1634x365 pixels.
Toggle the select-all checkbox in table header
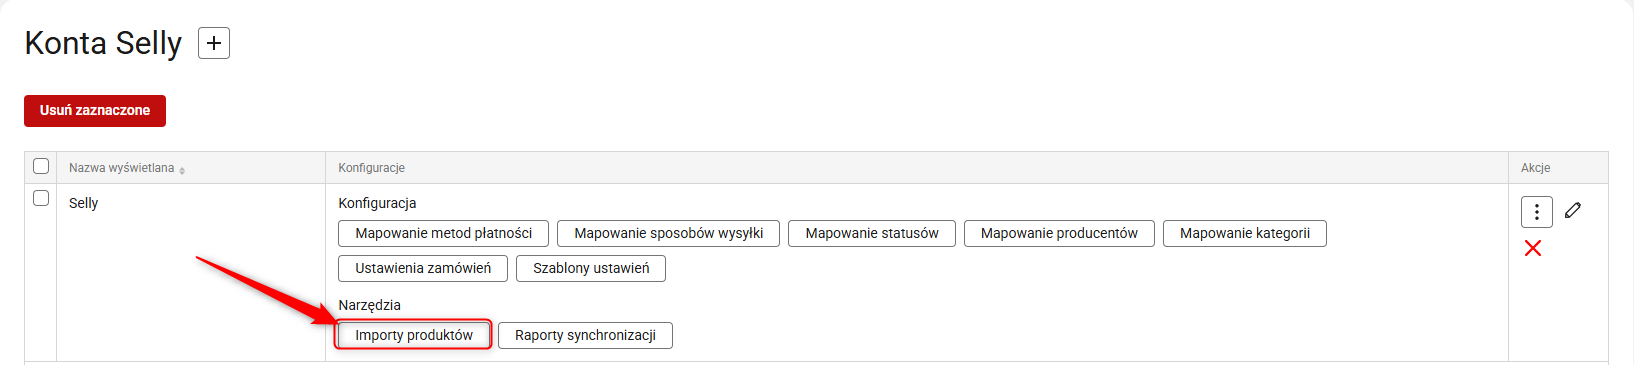point(41,166)
